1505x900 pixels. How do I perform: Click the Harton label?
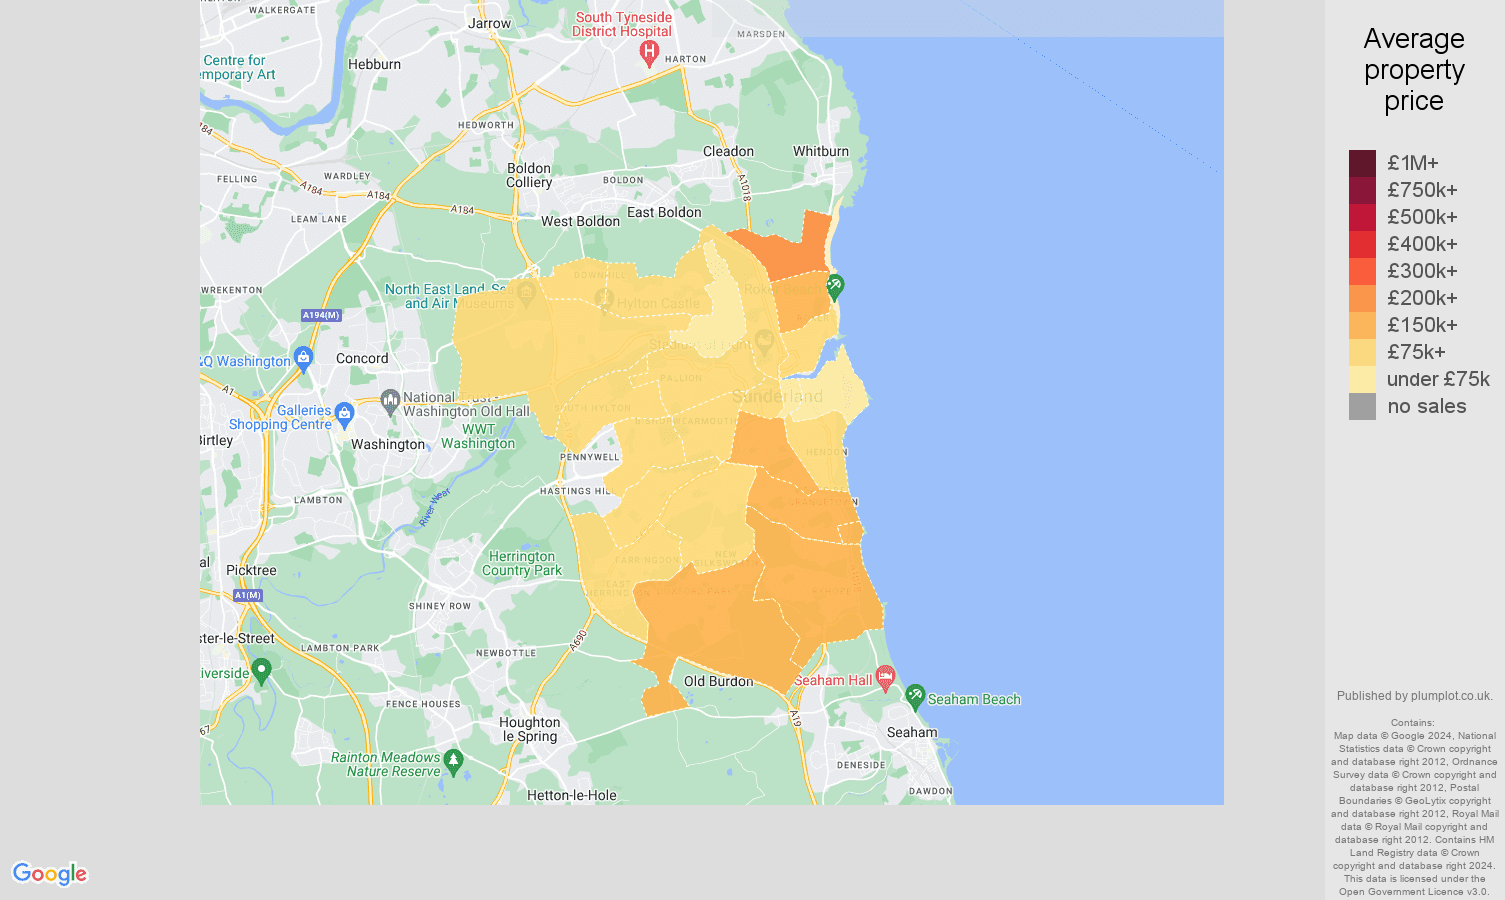685,59
